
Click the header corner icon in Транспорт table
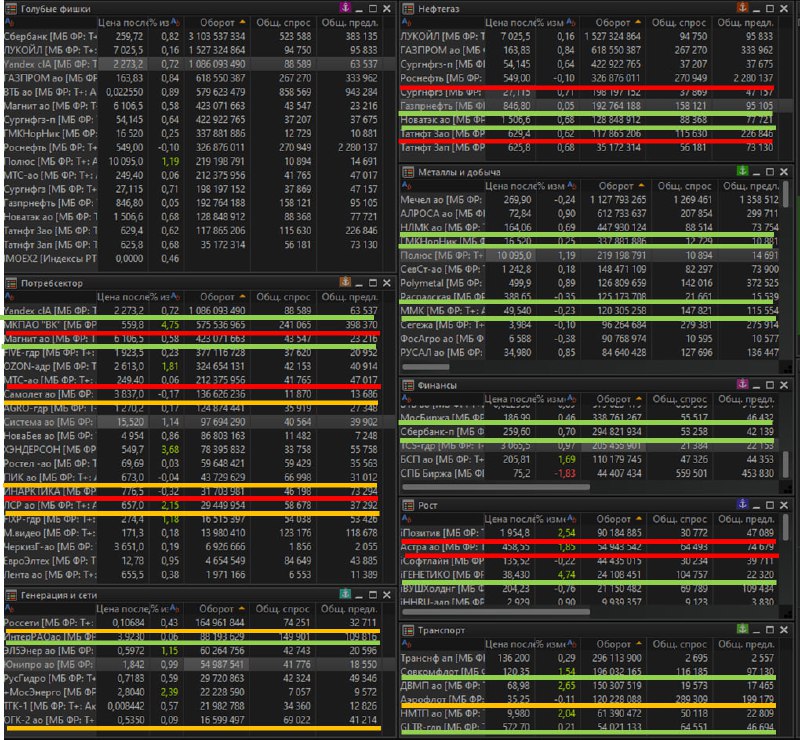tap(406, 644)
